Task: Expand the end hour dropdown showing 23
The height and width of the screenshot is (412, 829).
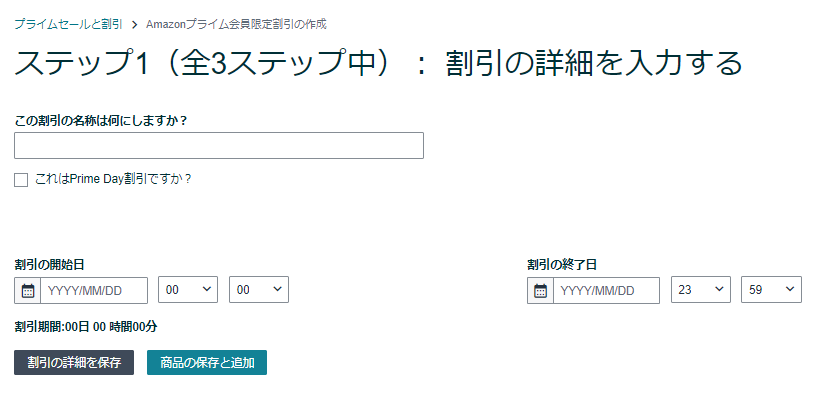Action: point(700,290)
